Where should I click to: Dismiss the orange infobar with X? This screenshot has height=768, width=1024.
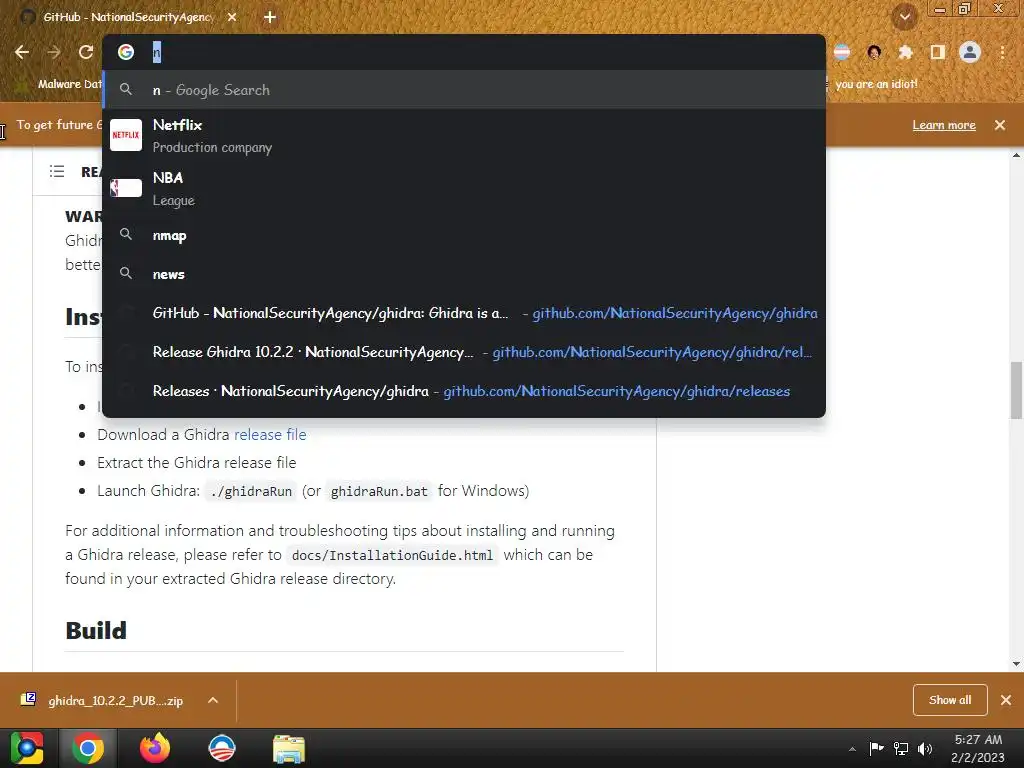(1000, 125)
